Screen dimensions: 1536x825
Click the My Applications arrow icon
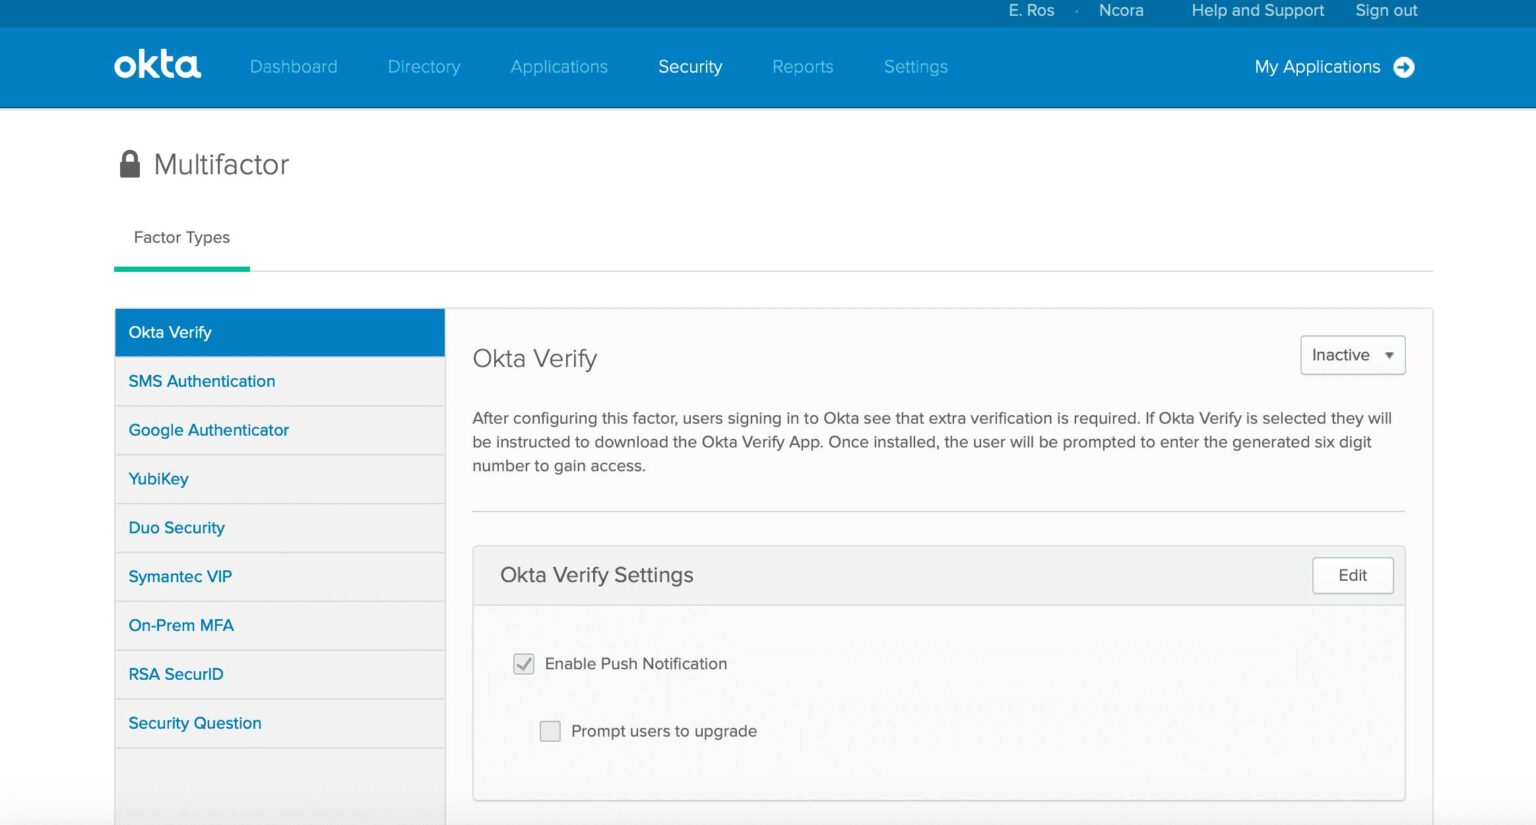(x=1404, y=67)
